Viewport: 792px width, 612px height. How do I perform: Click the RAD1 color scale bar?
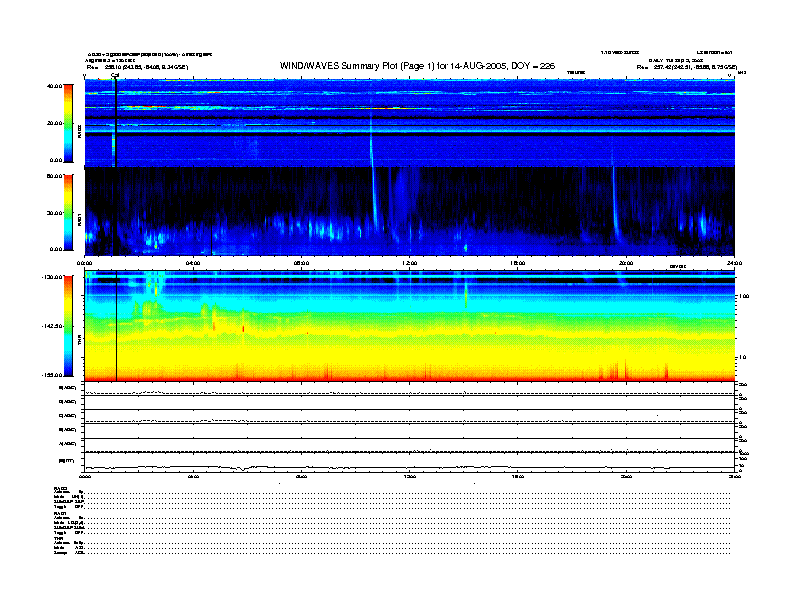(68, 212)
